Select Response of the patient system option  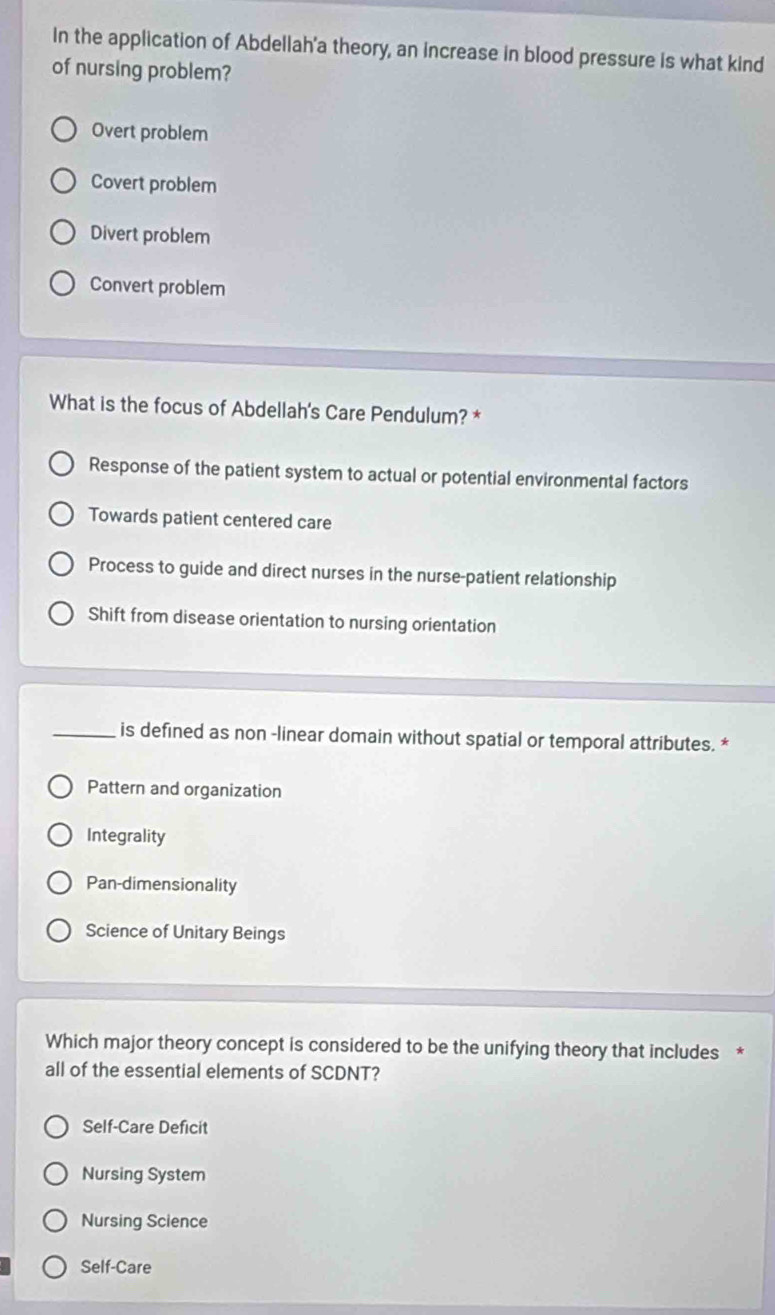point(61,466)
